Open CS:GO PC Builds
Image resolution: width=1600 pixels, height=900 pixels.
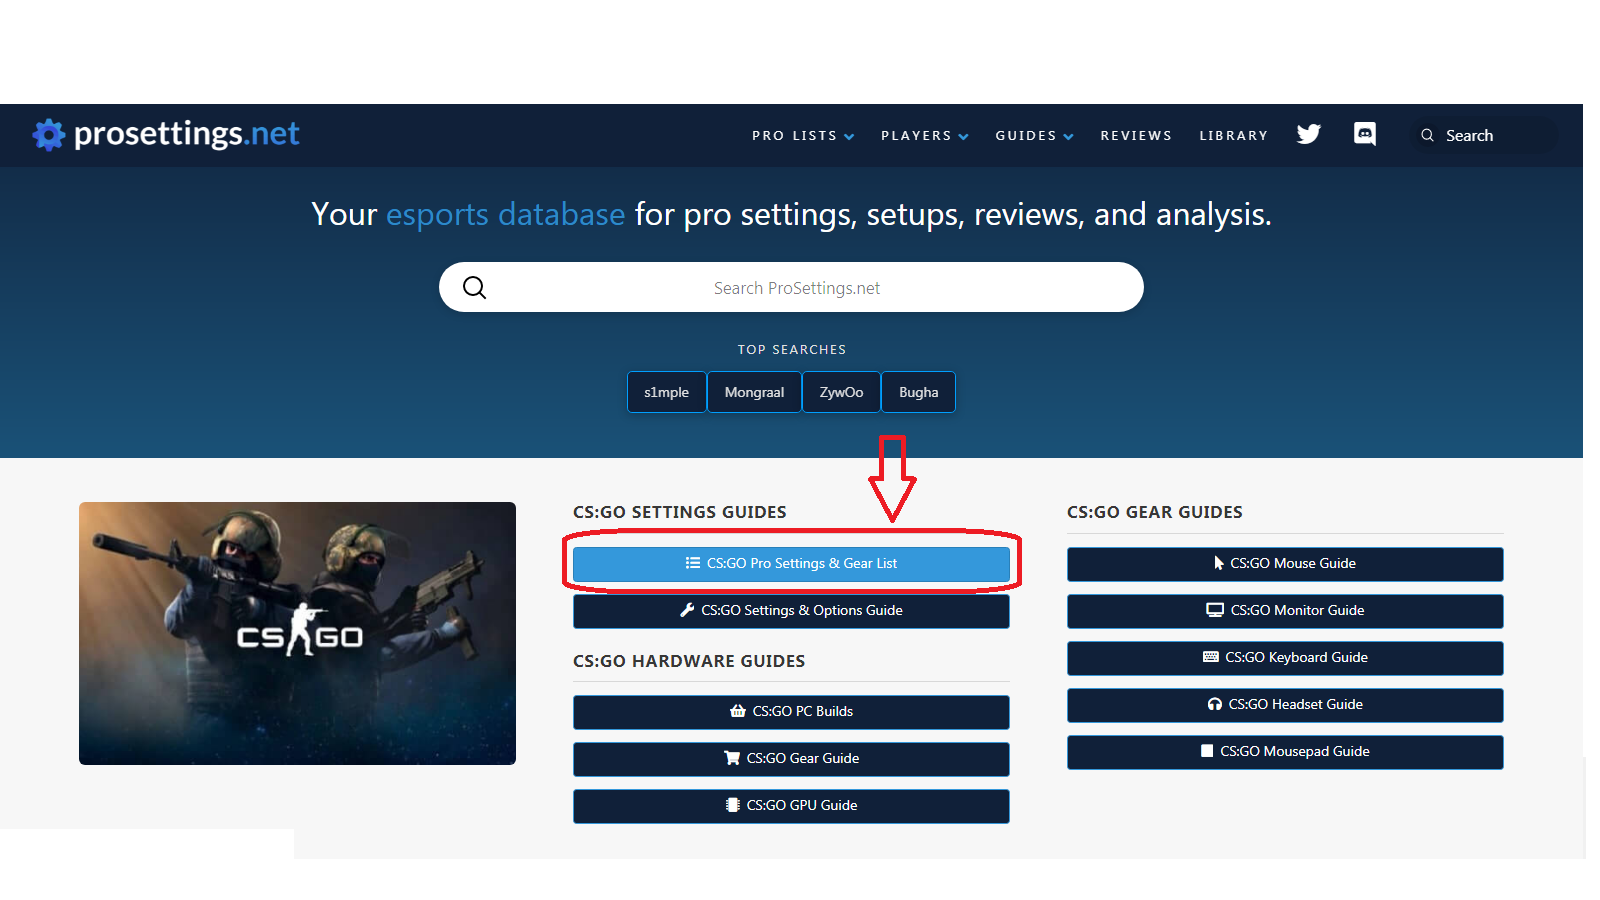[x=791, y=712]
